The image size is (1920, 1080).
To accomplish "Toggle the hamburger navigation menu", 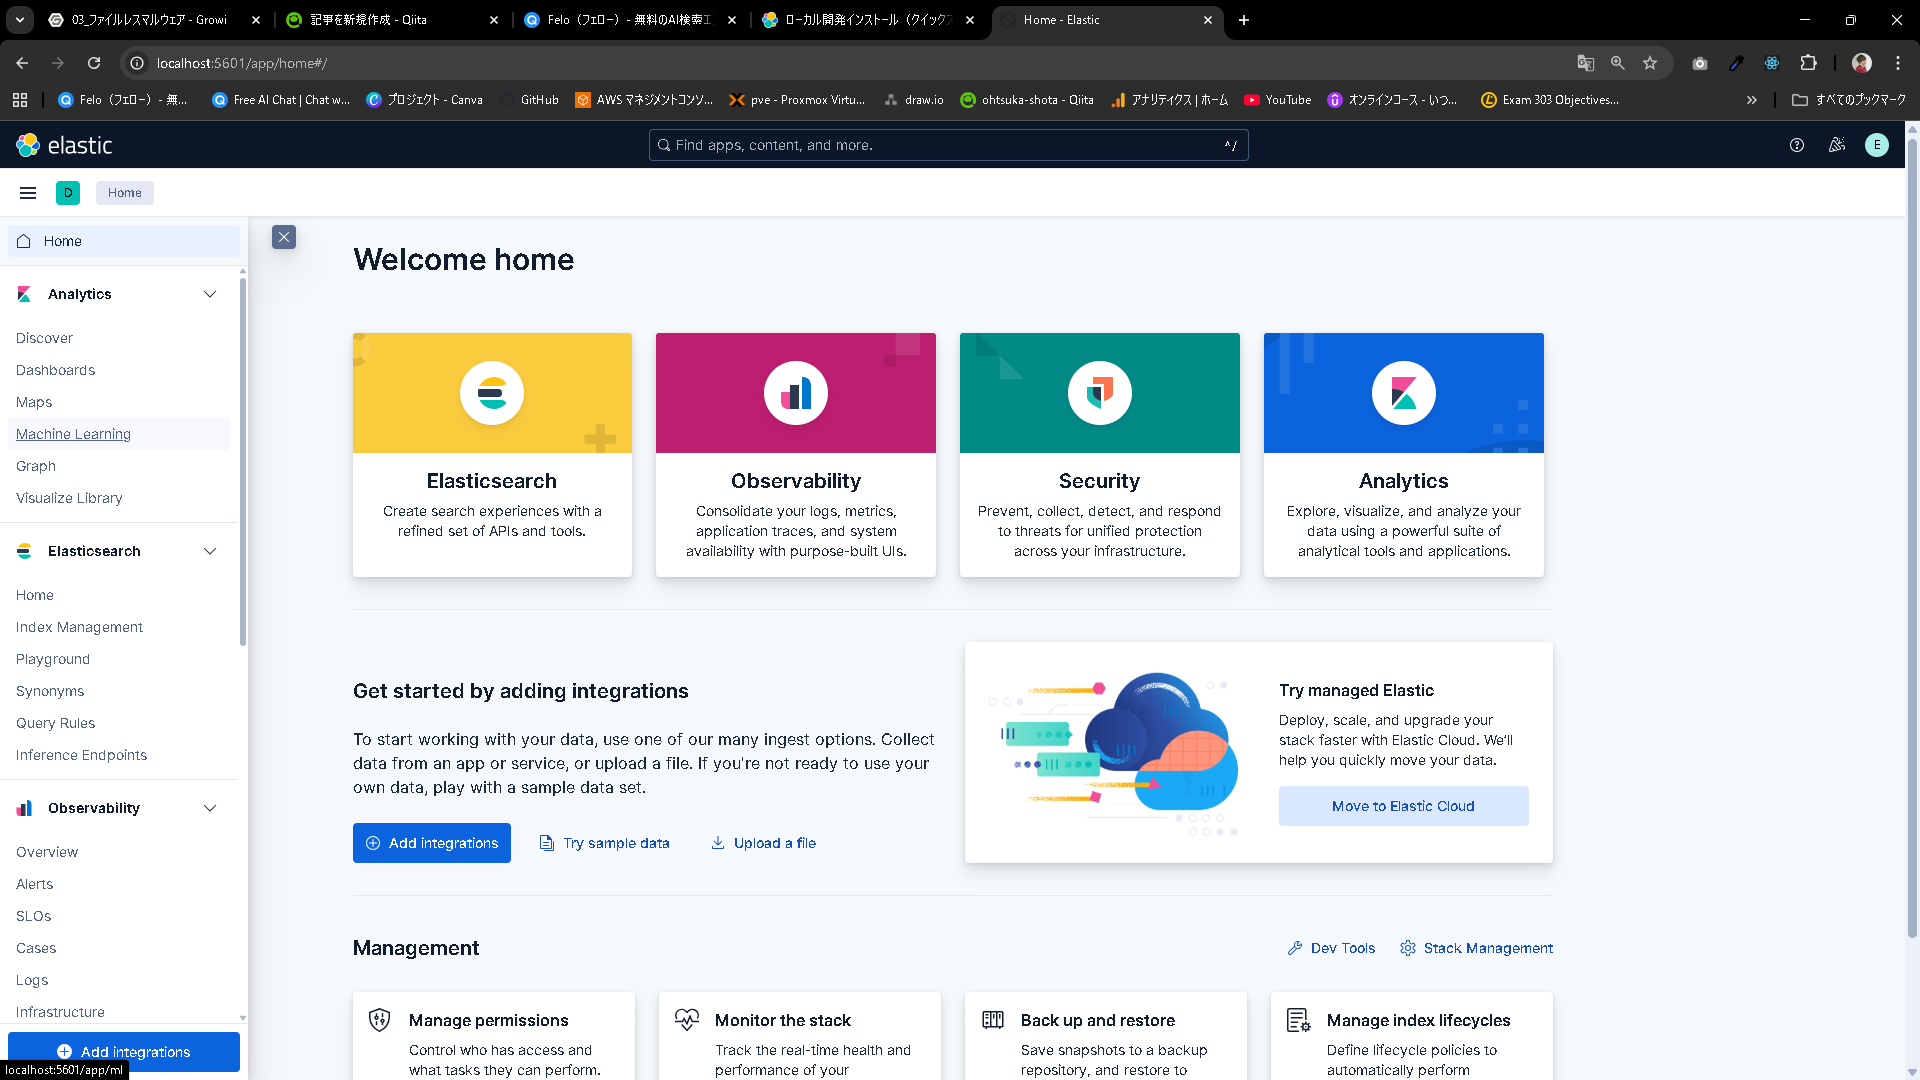I will tap(28, 193).
